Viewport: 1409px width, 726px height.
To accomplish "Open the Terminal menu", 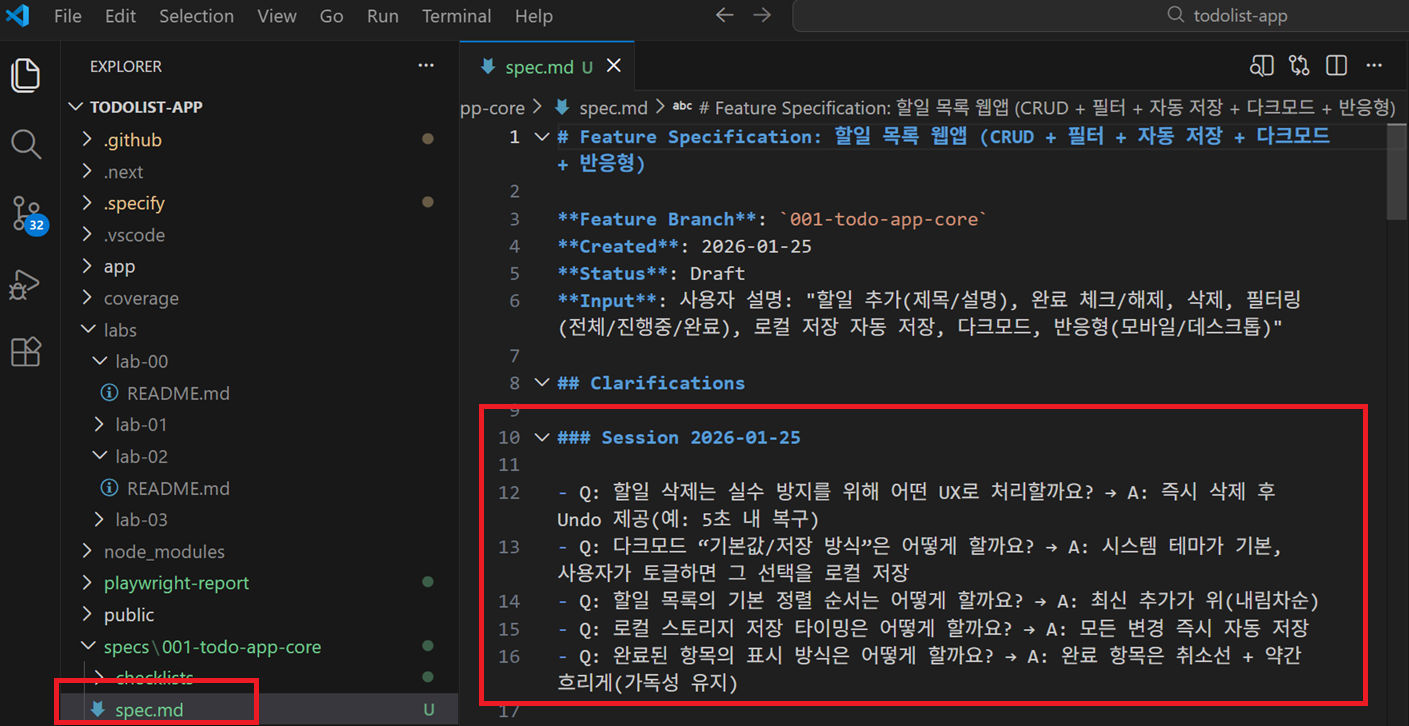I will [457, 16].
